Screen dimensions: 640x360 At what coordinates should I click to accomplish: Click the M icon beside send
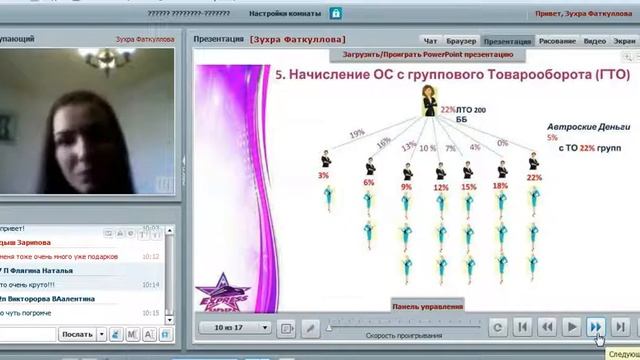click(x=132, y=335)
